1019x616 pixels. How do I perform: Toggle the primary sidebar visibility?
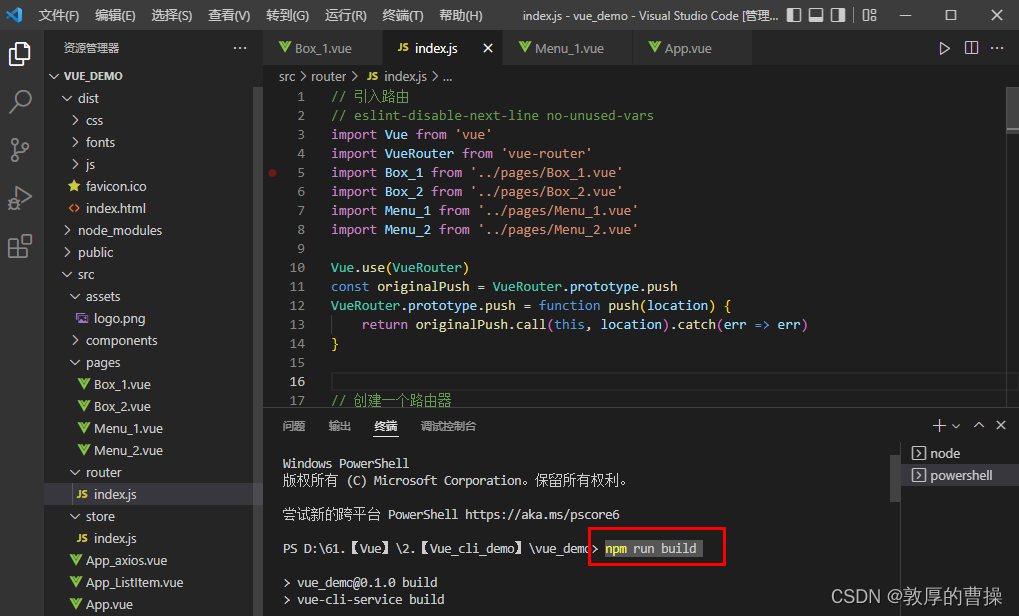pos(792,13)
